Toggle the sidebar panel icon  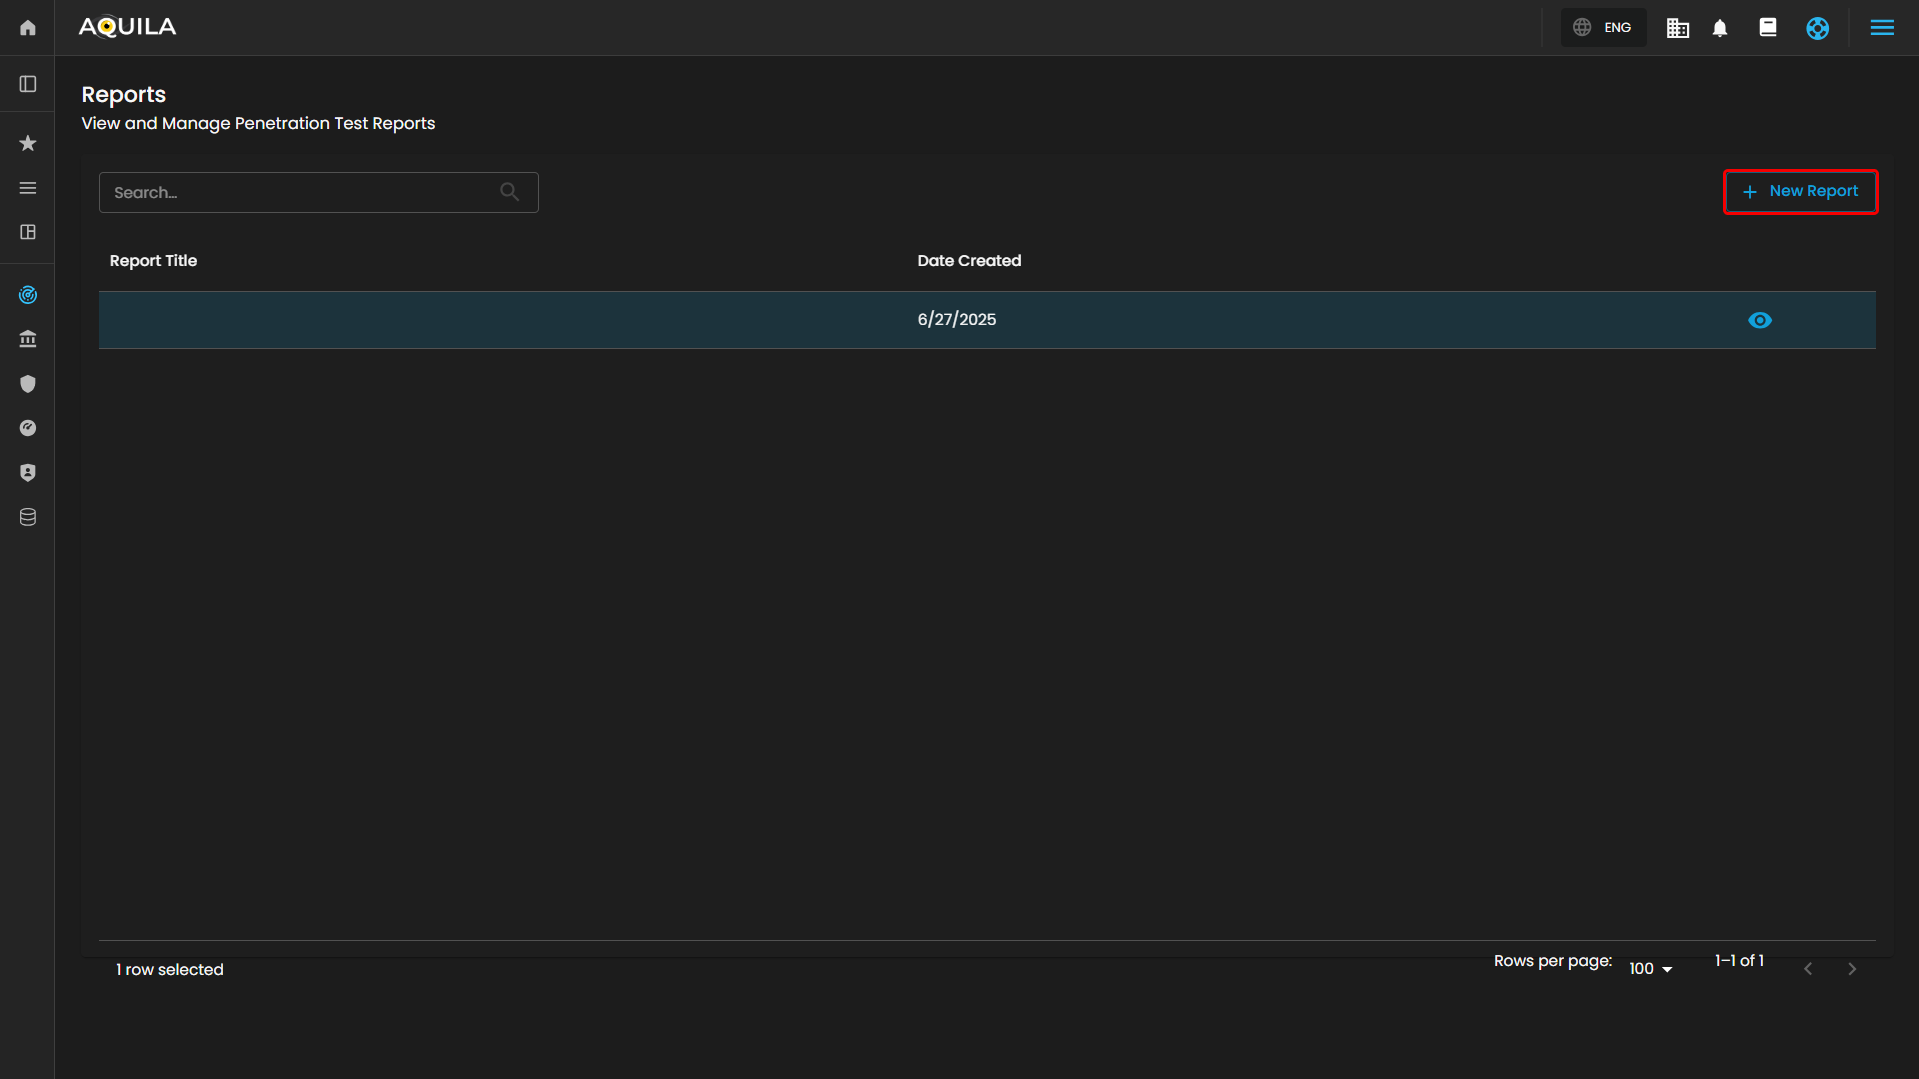pos(28,84)
